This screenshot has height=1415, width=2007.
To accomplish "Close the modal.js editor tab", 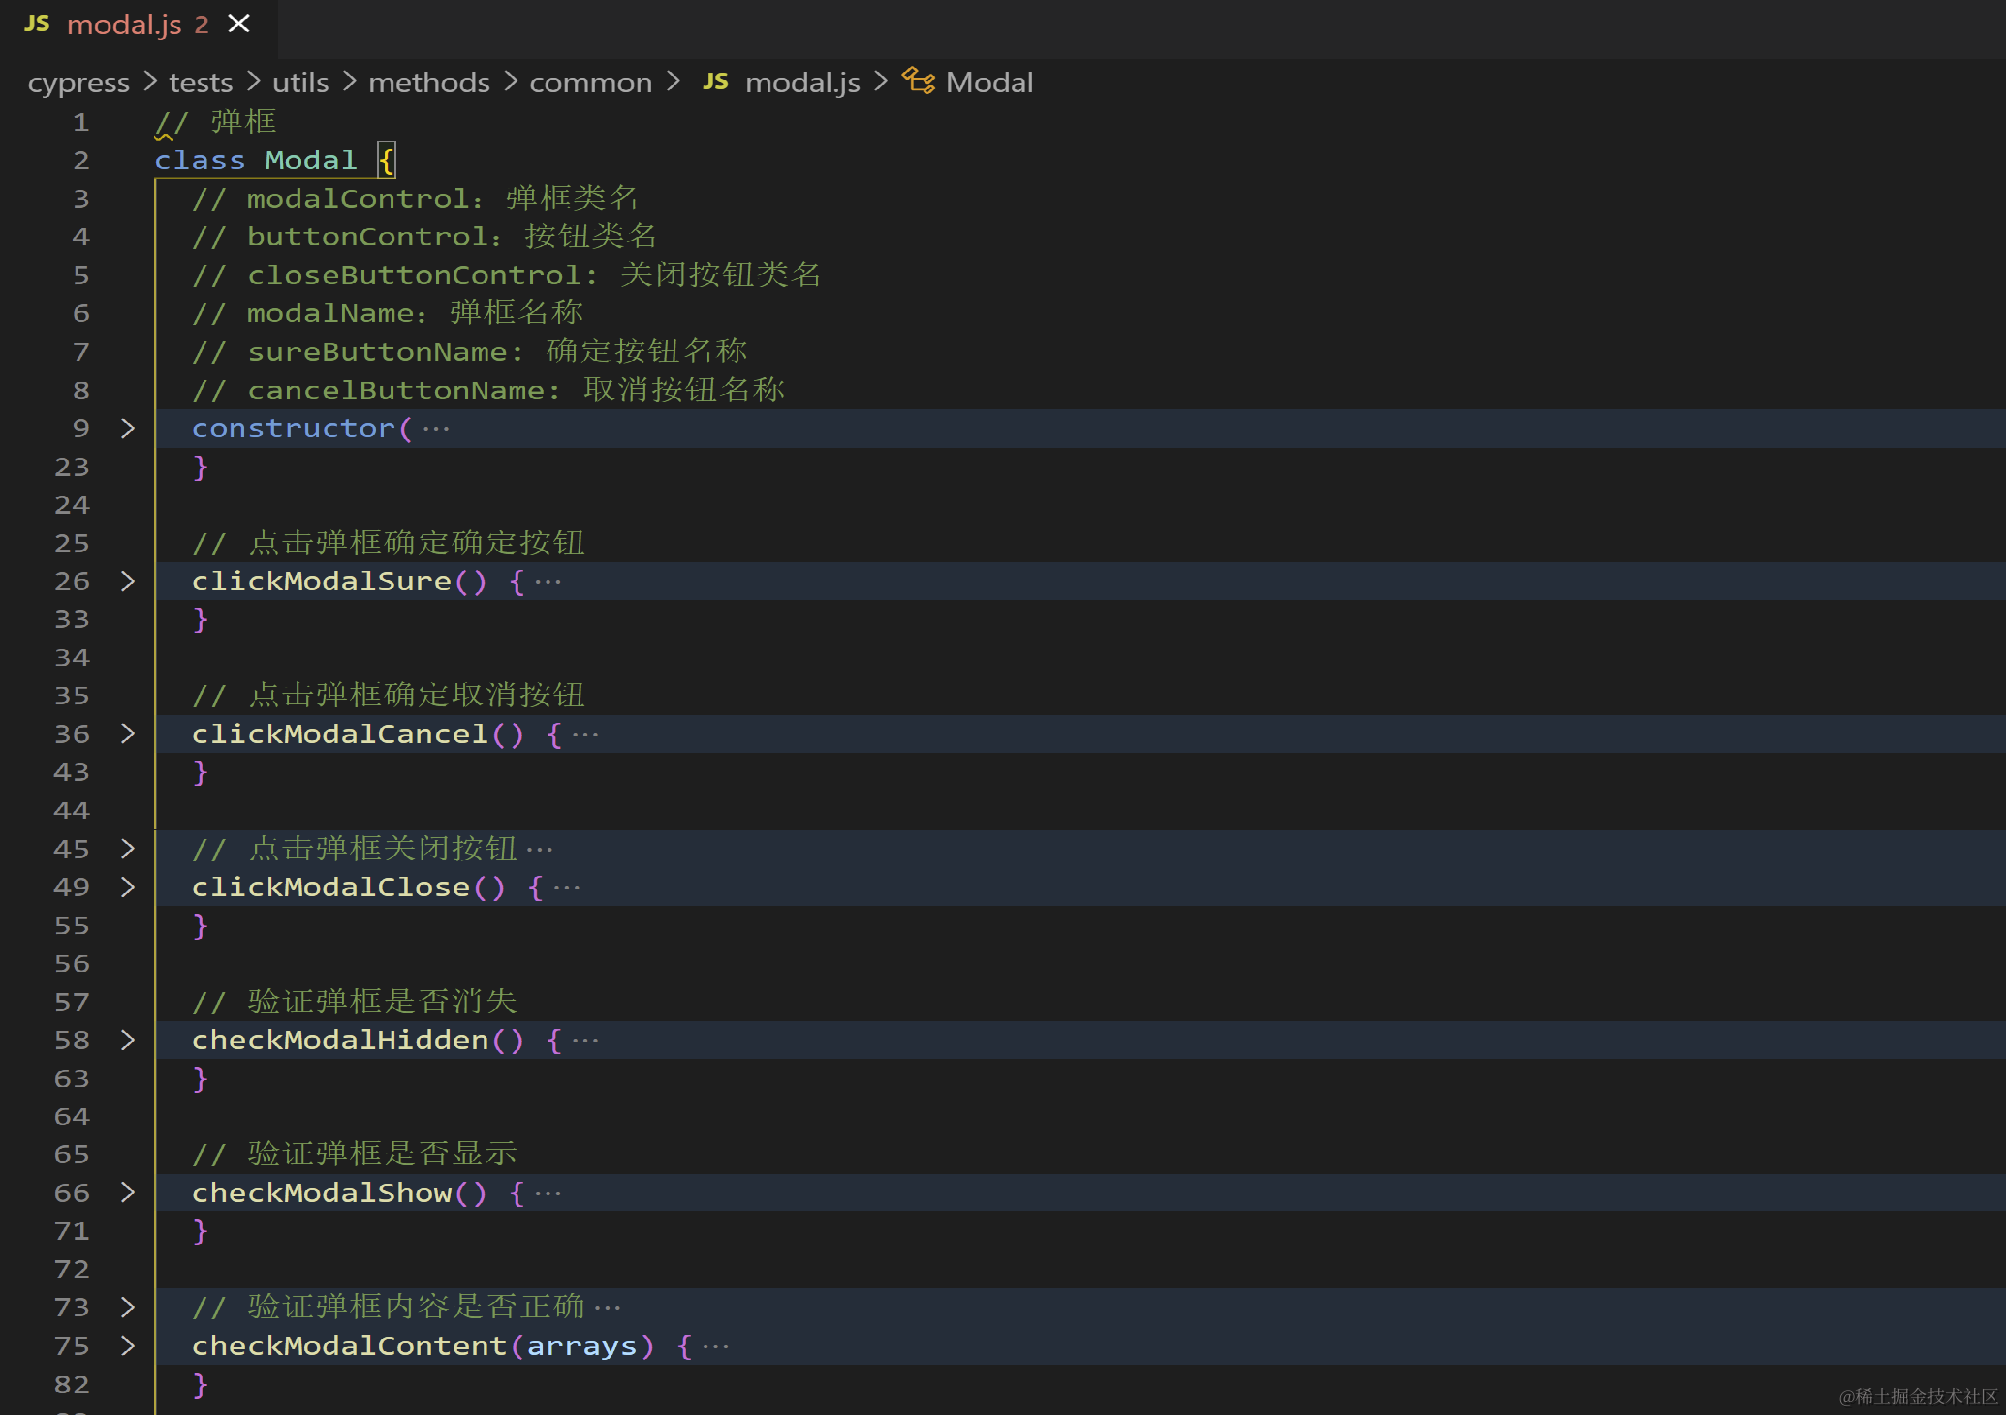I will pyautogui.click(x=239, y=23).
